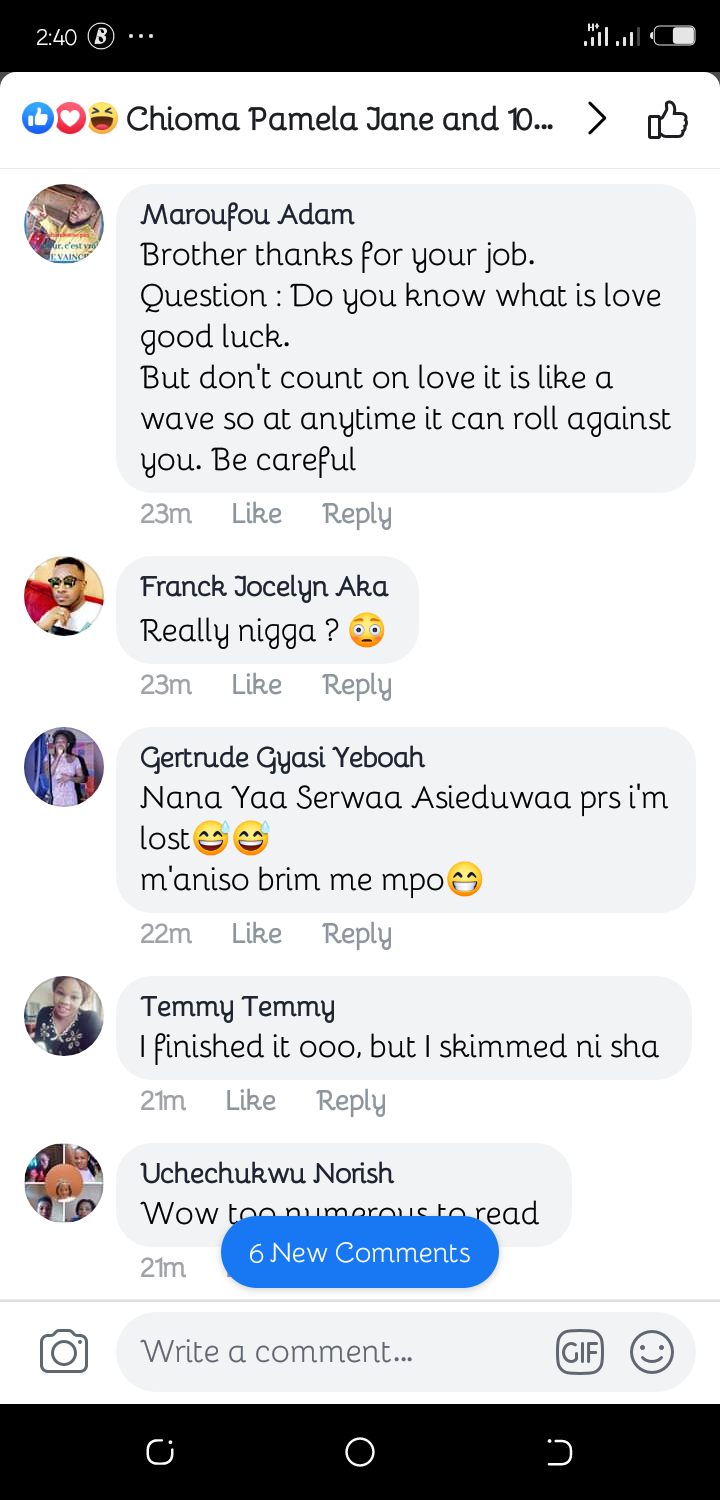Tap the Android recent apps icon
Image resolution: width=720 pixels, height=1500 pixels.
[160, 1452]
